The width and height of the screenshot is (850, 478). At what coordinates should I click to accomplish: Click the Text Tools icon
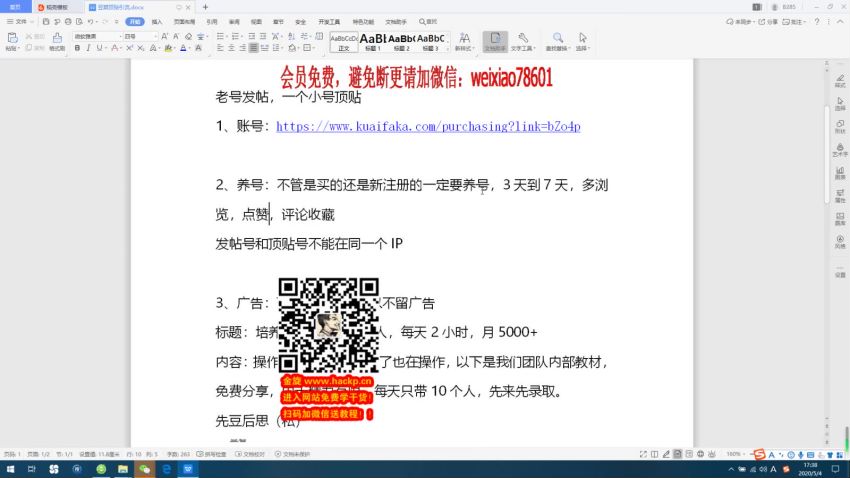[x=522, y=41]
